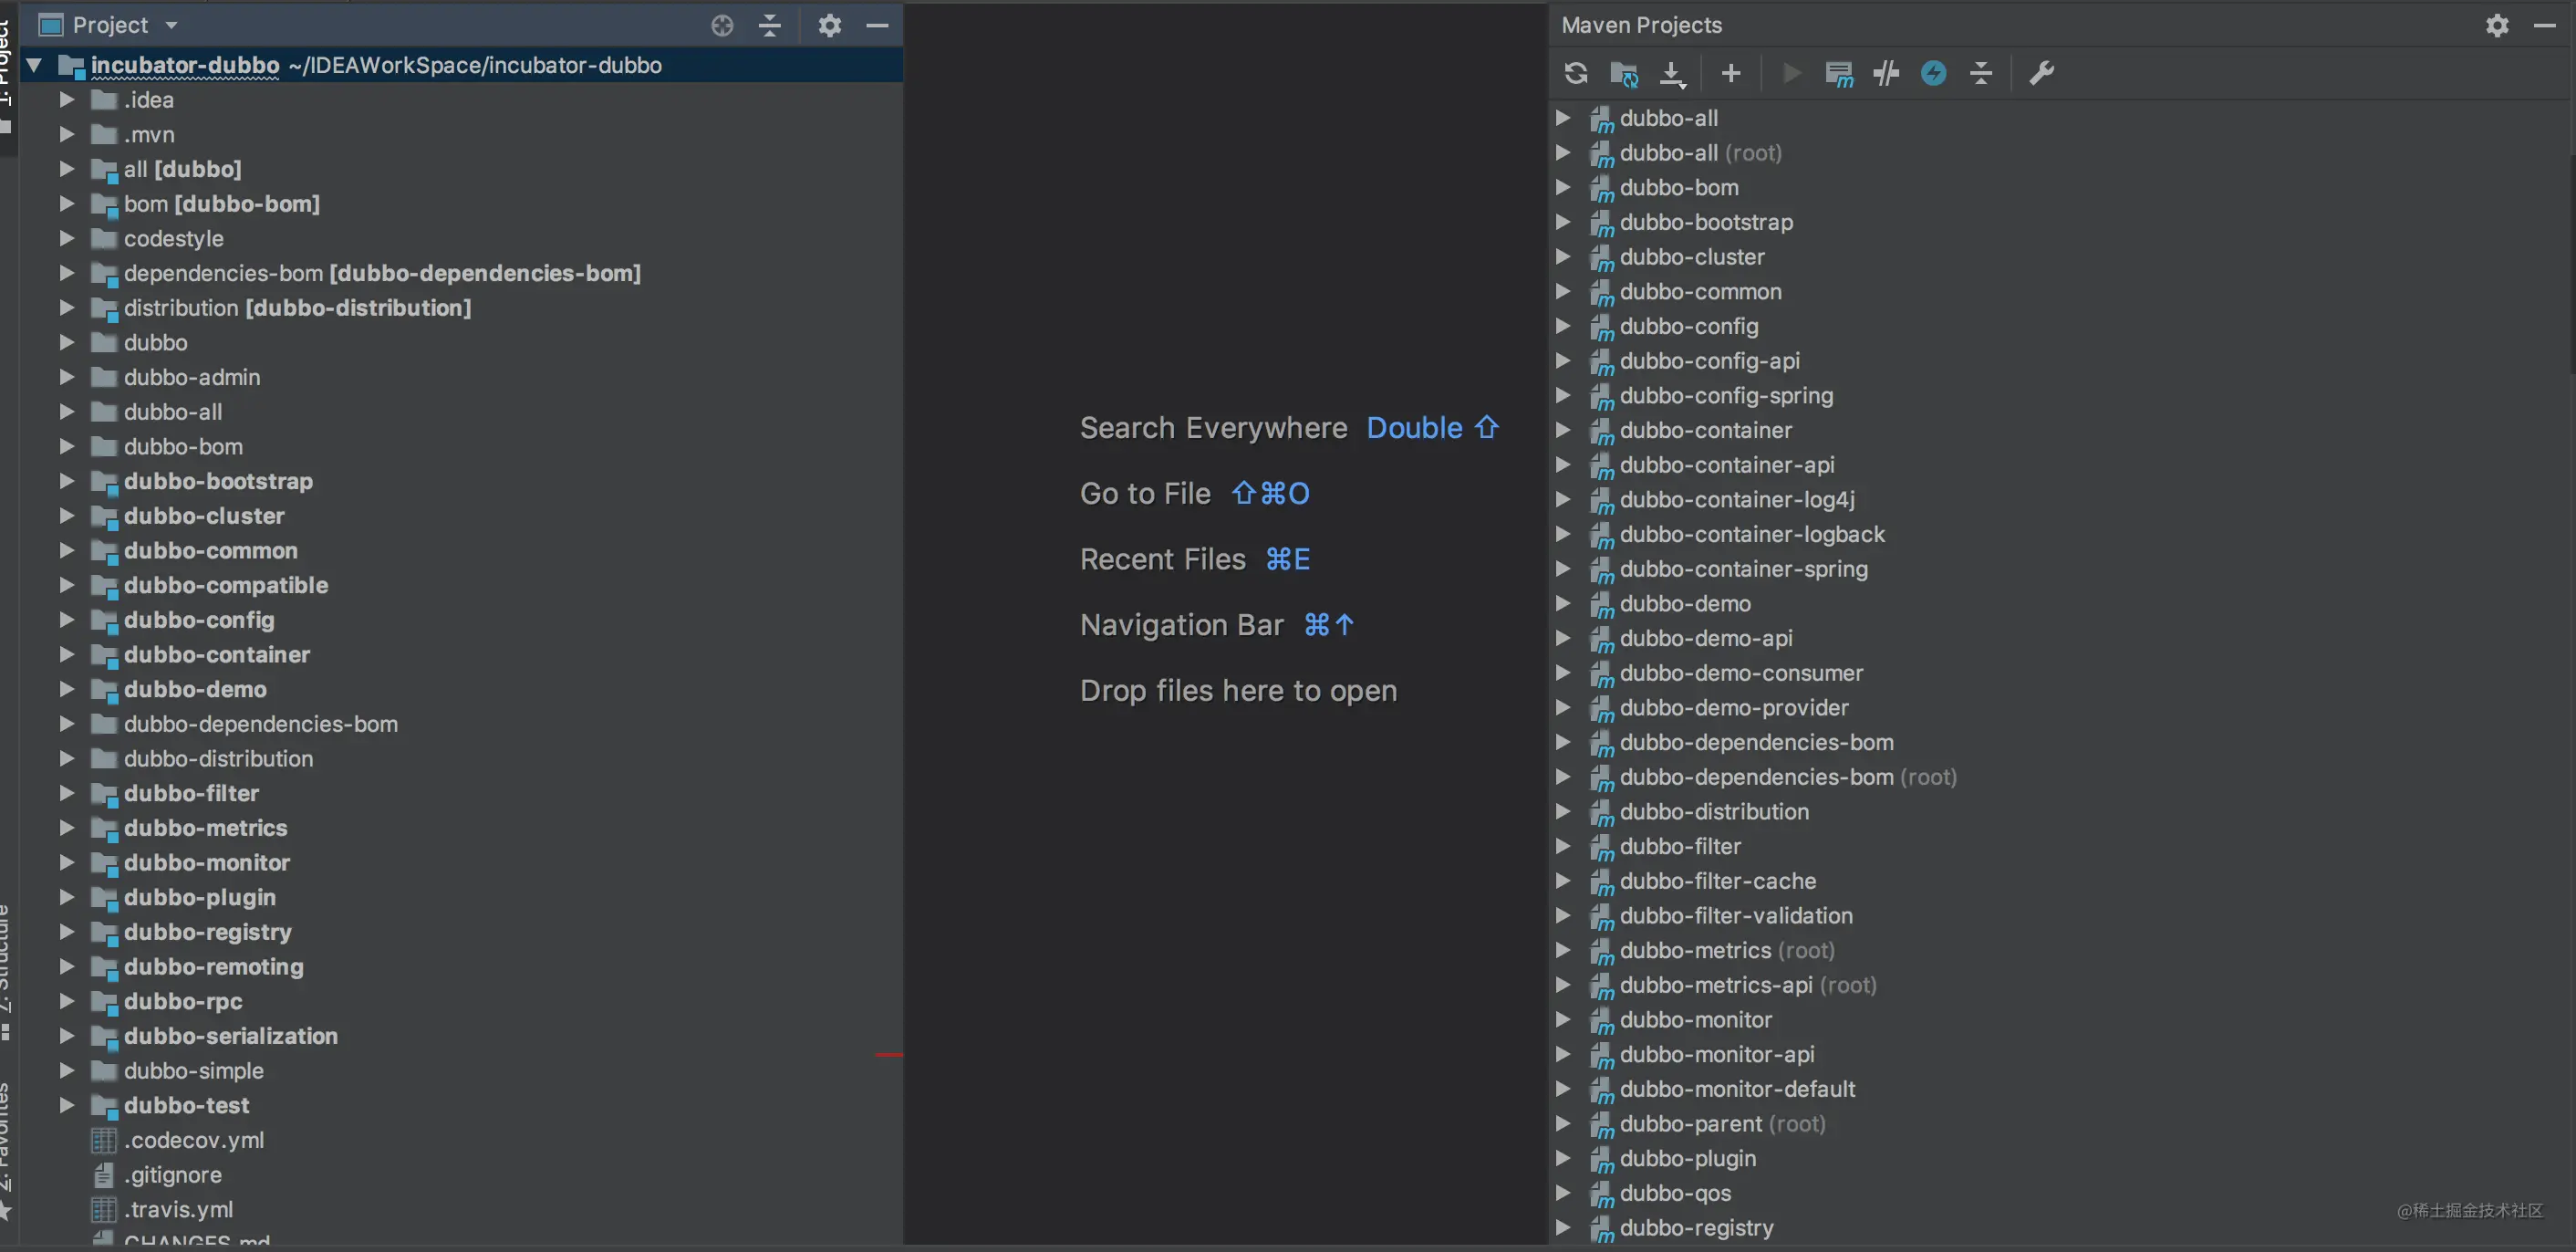Select the all [dubbo] module

[x=182, y=169]
